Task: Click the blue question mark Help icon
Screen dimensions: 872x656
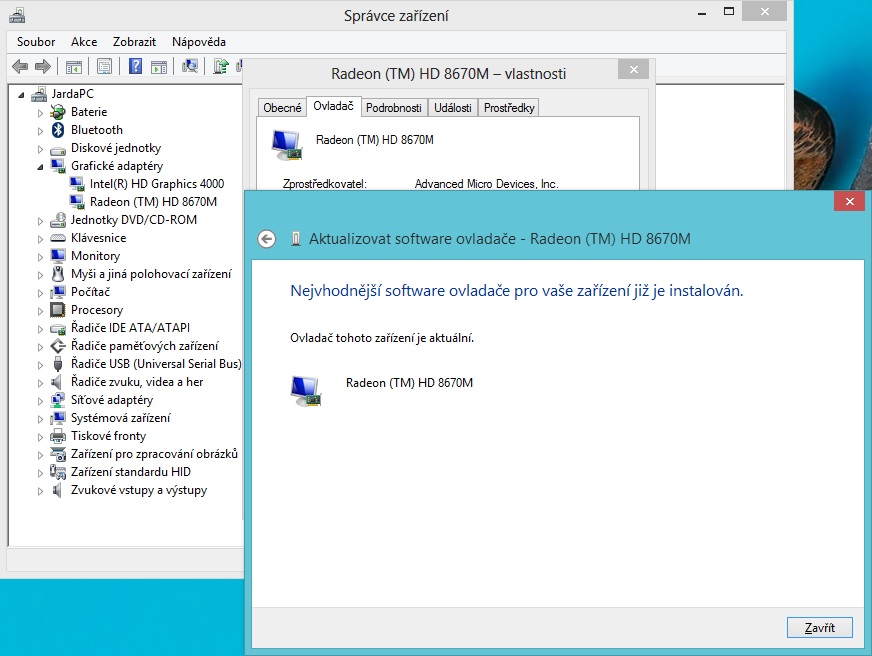Action: [x=135, y=67]
